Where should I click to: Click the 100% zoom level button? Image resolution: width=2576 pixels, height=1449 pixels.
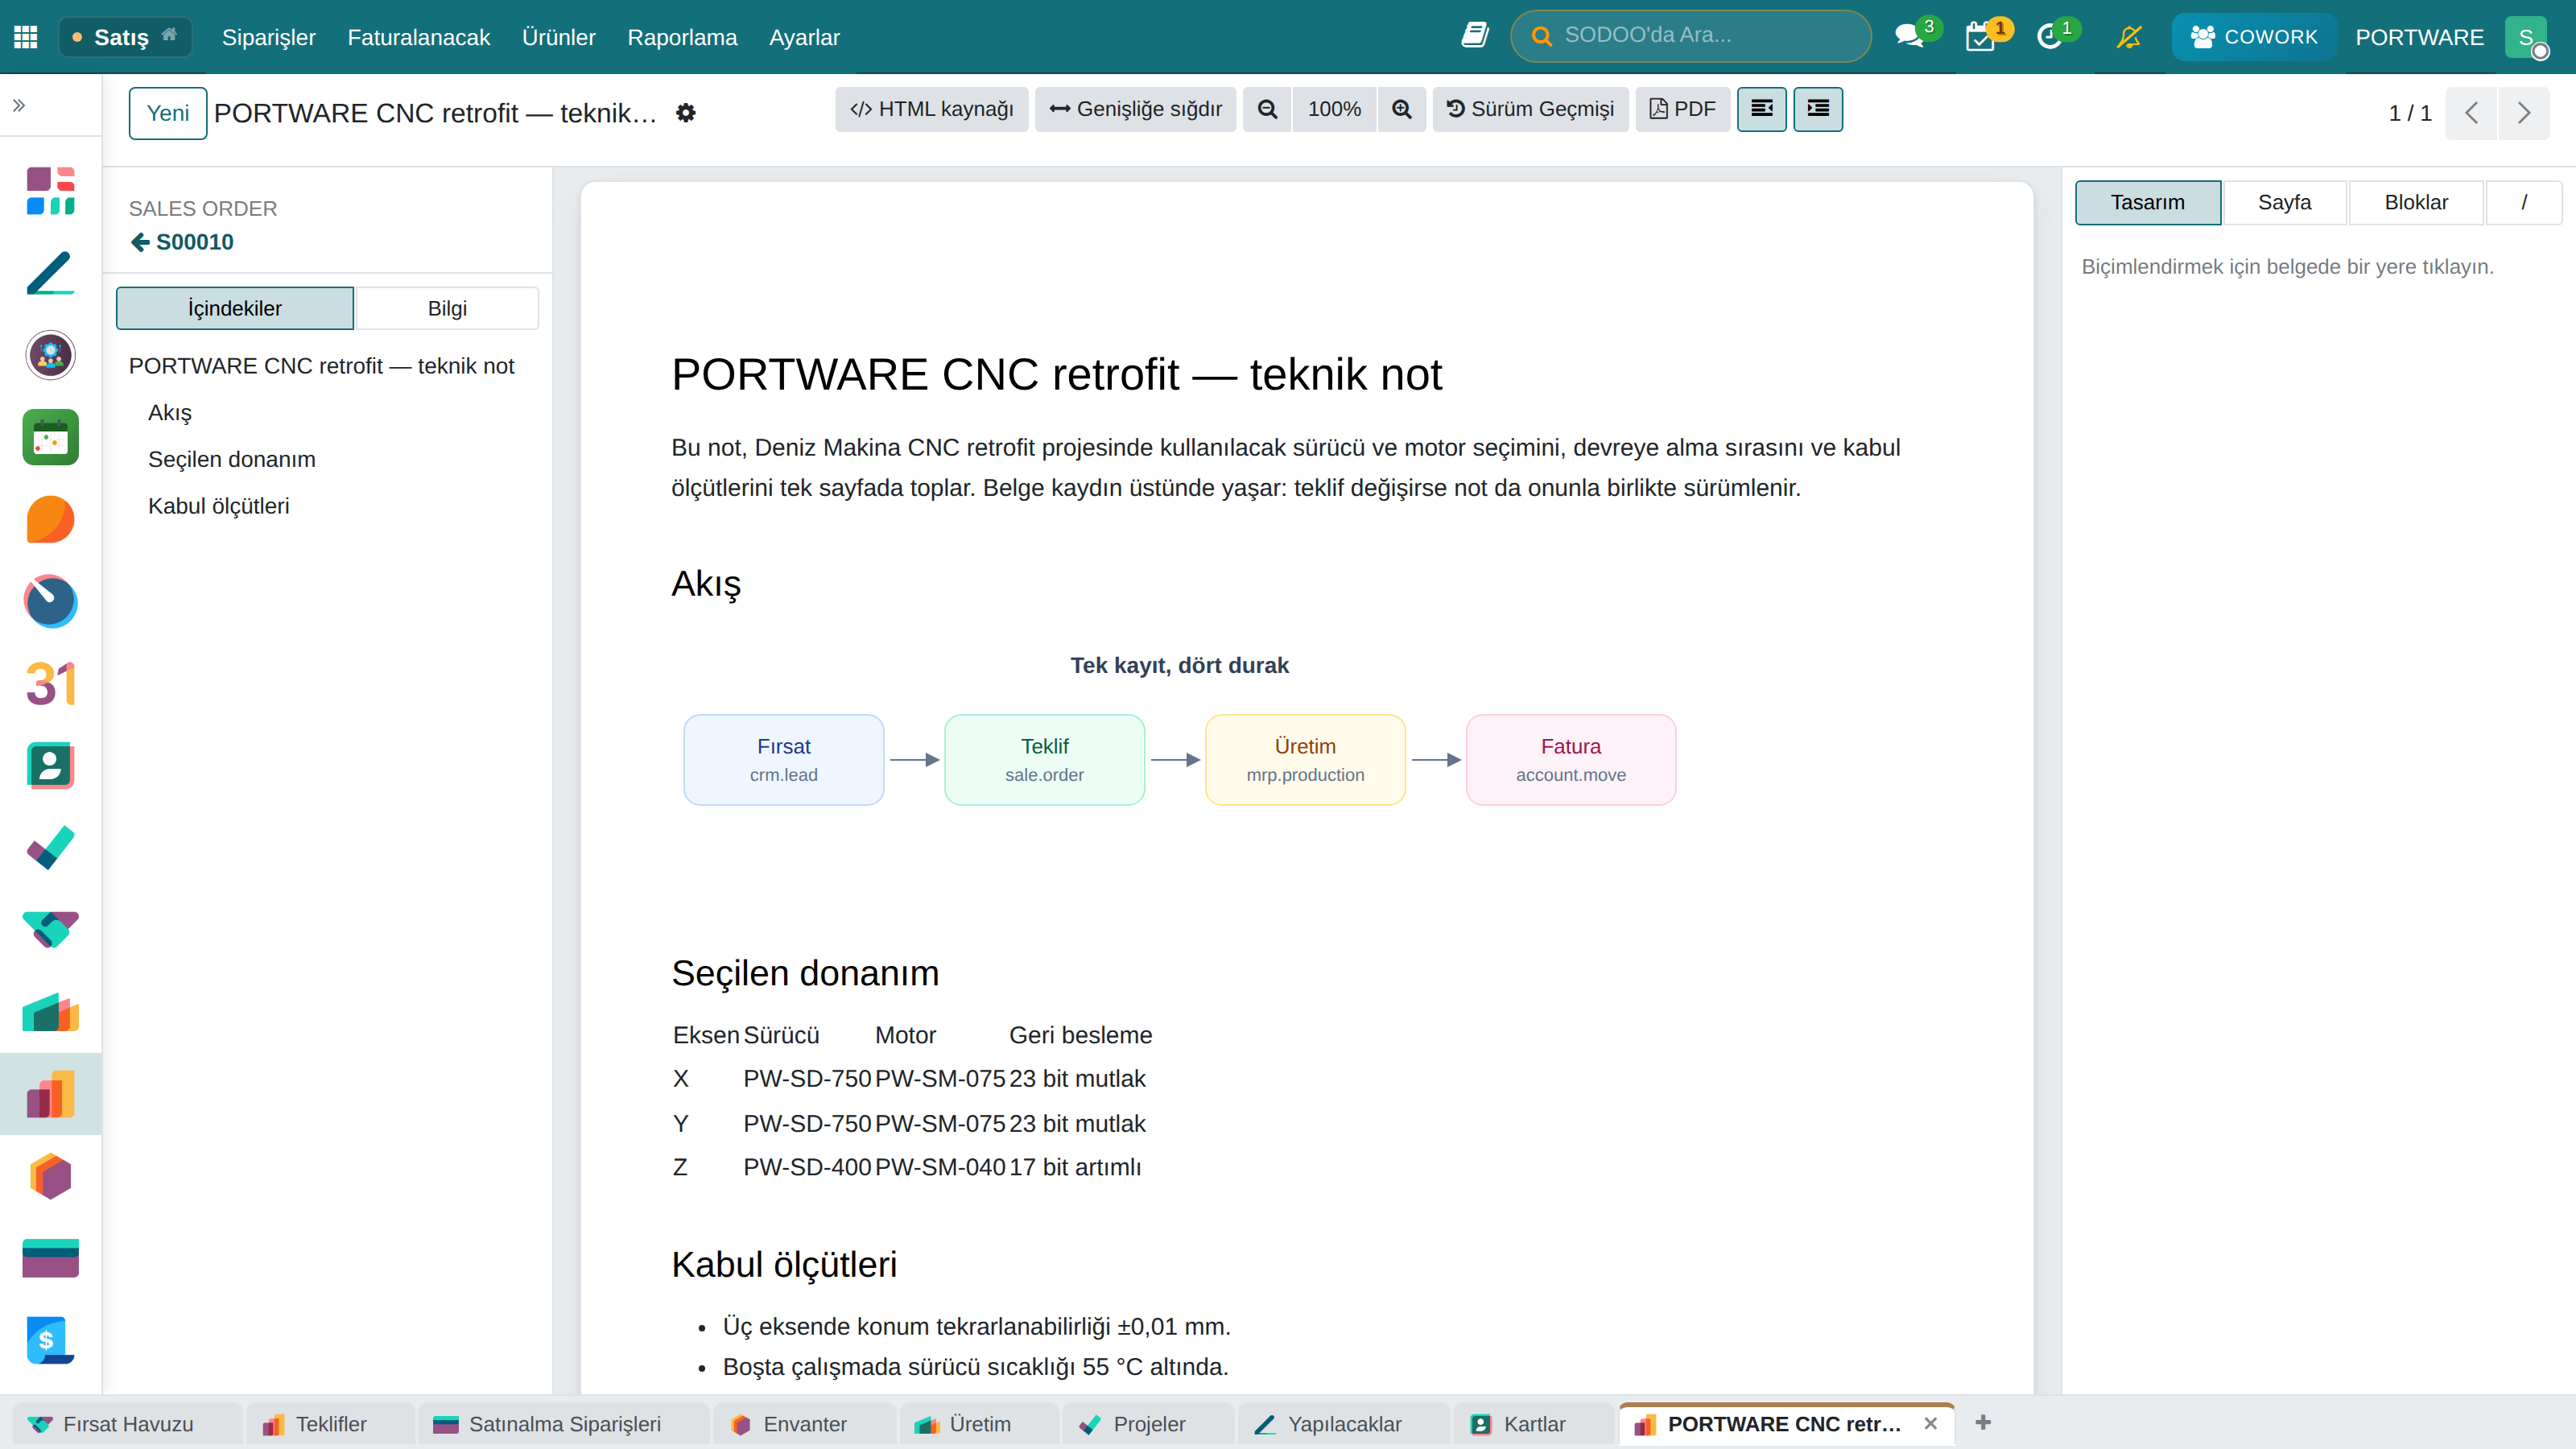pos(1334,109)
